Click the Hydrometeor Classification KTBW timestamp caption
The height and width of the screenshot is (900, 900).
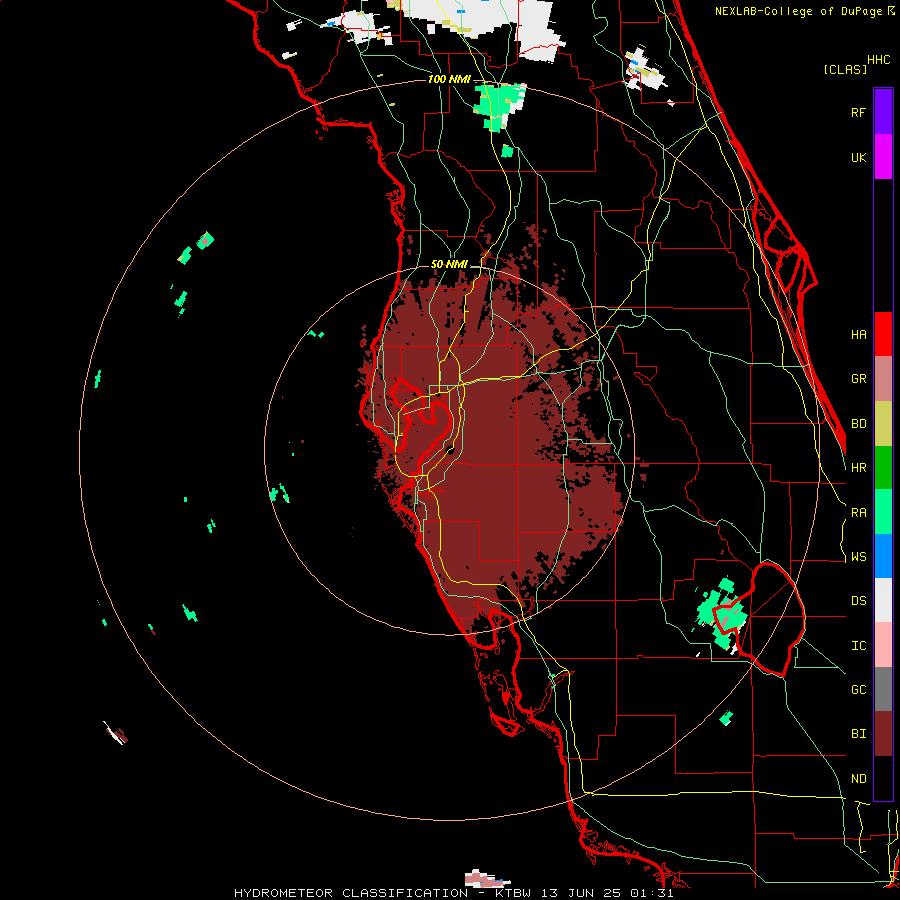[453, 893]
